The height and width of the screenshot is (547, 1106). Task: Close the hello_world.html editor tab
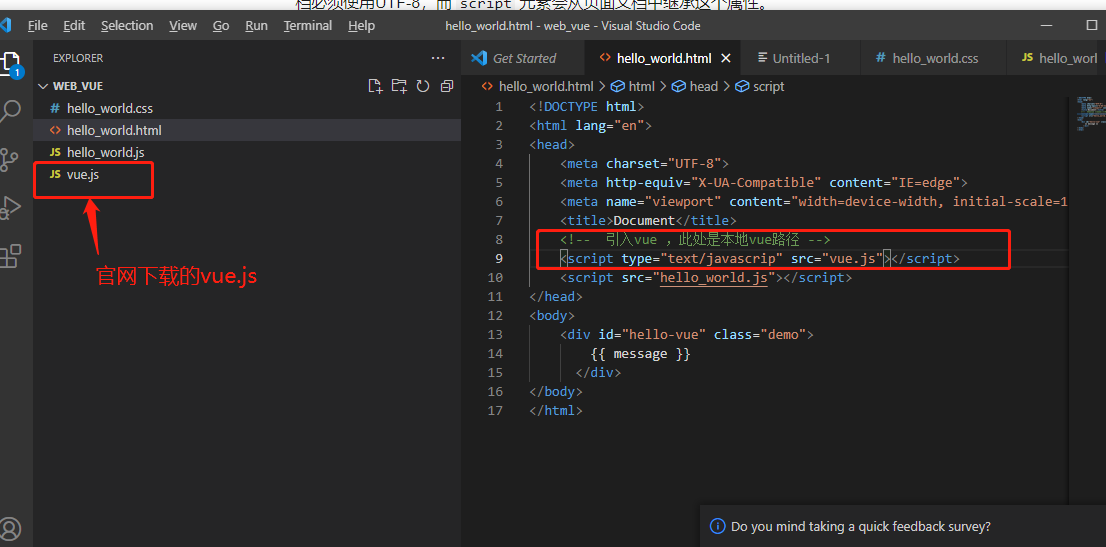tap(726, 59)
